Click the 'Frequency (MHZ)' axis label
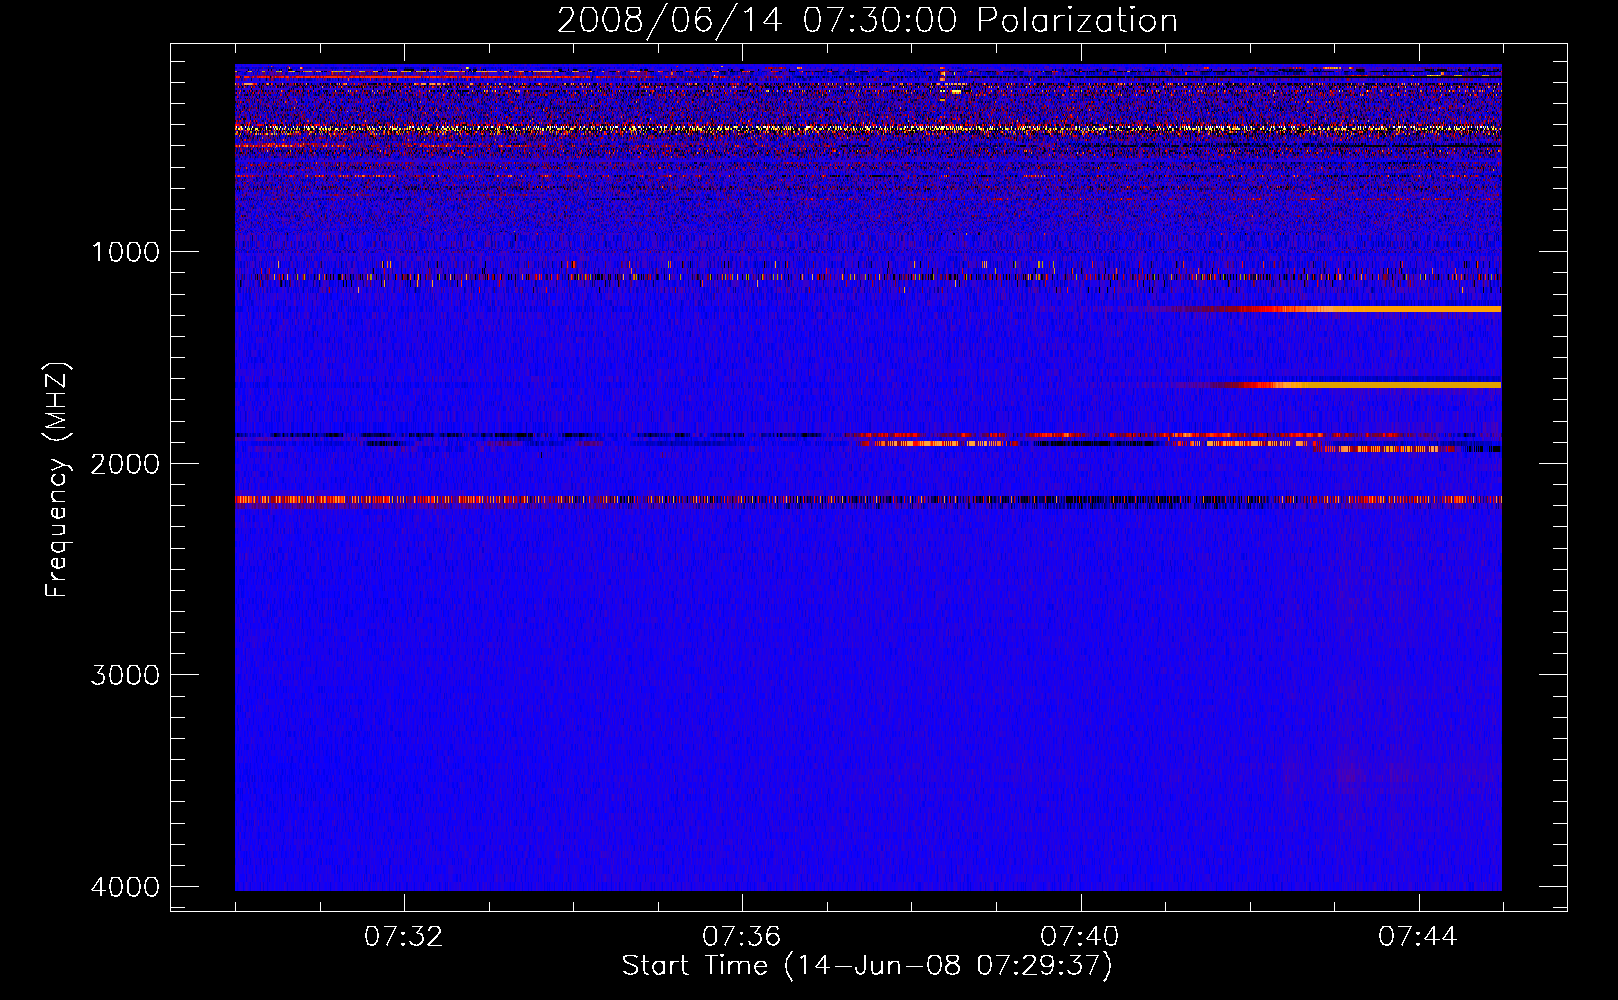This screenshot has height=1000, width=1618. pos(56,480)
